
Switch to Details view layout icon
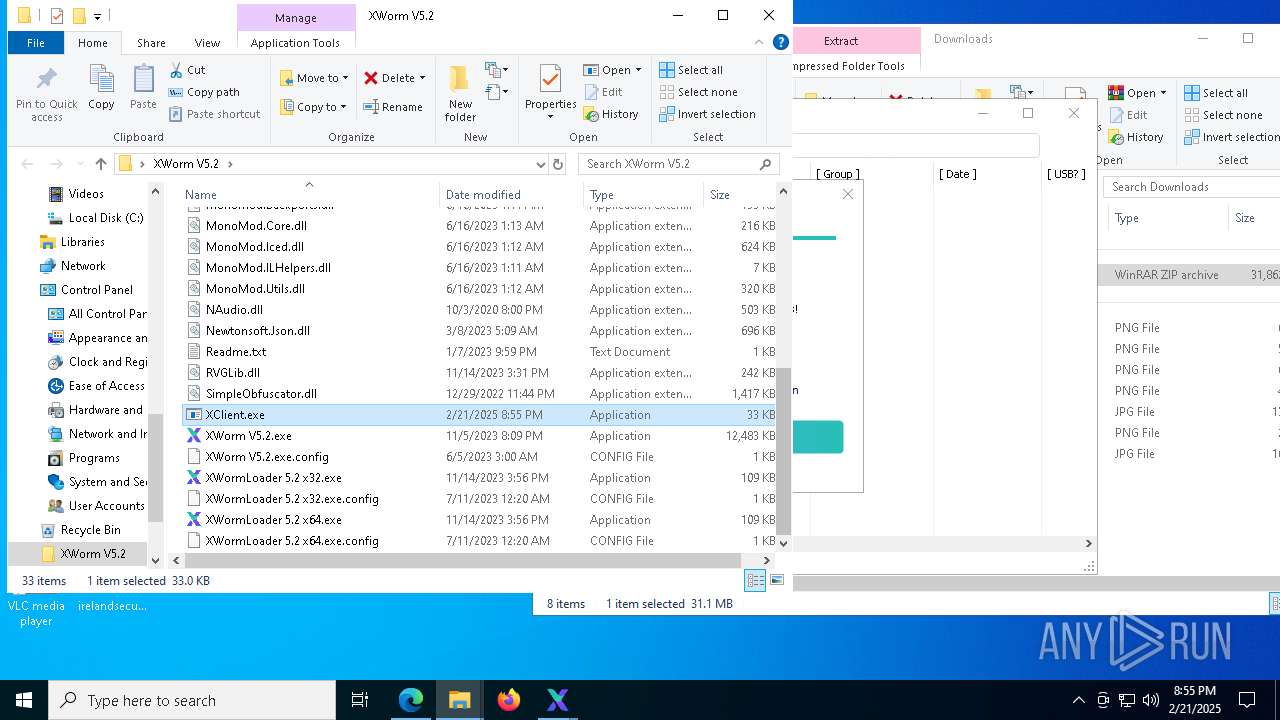755,581
